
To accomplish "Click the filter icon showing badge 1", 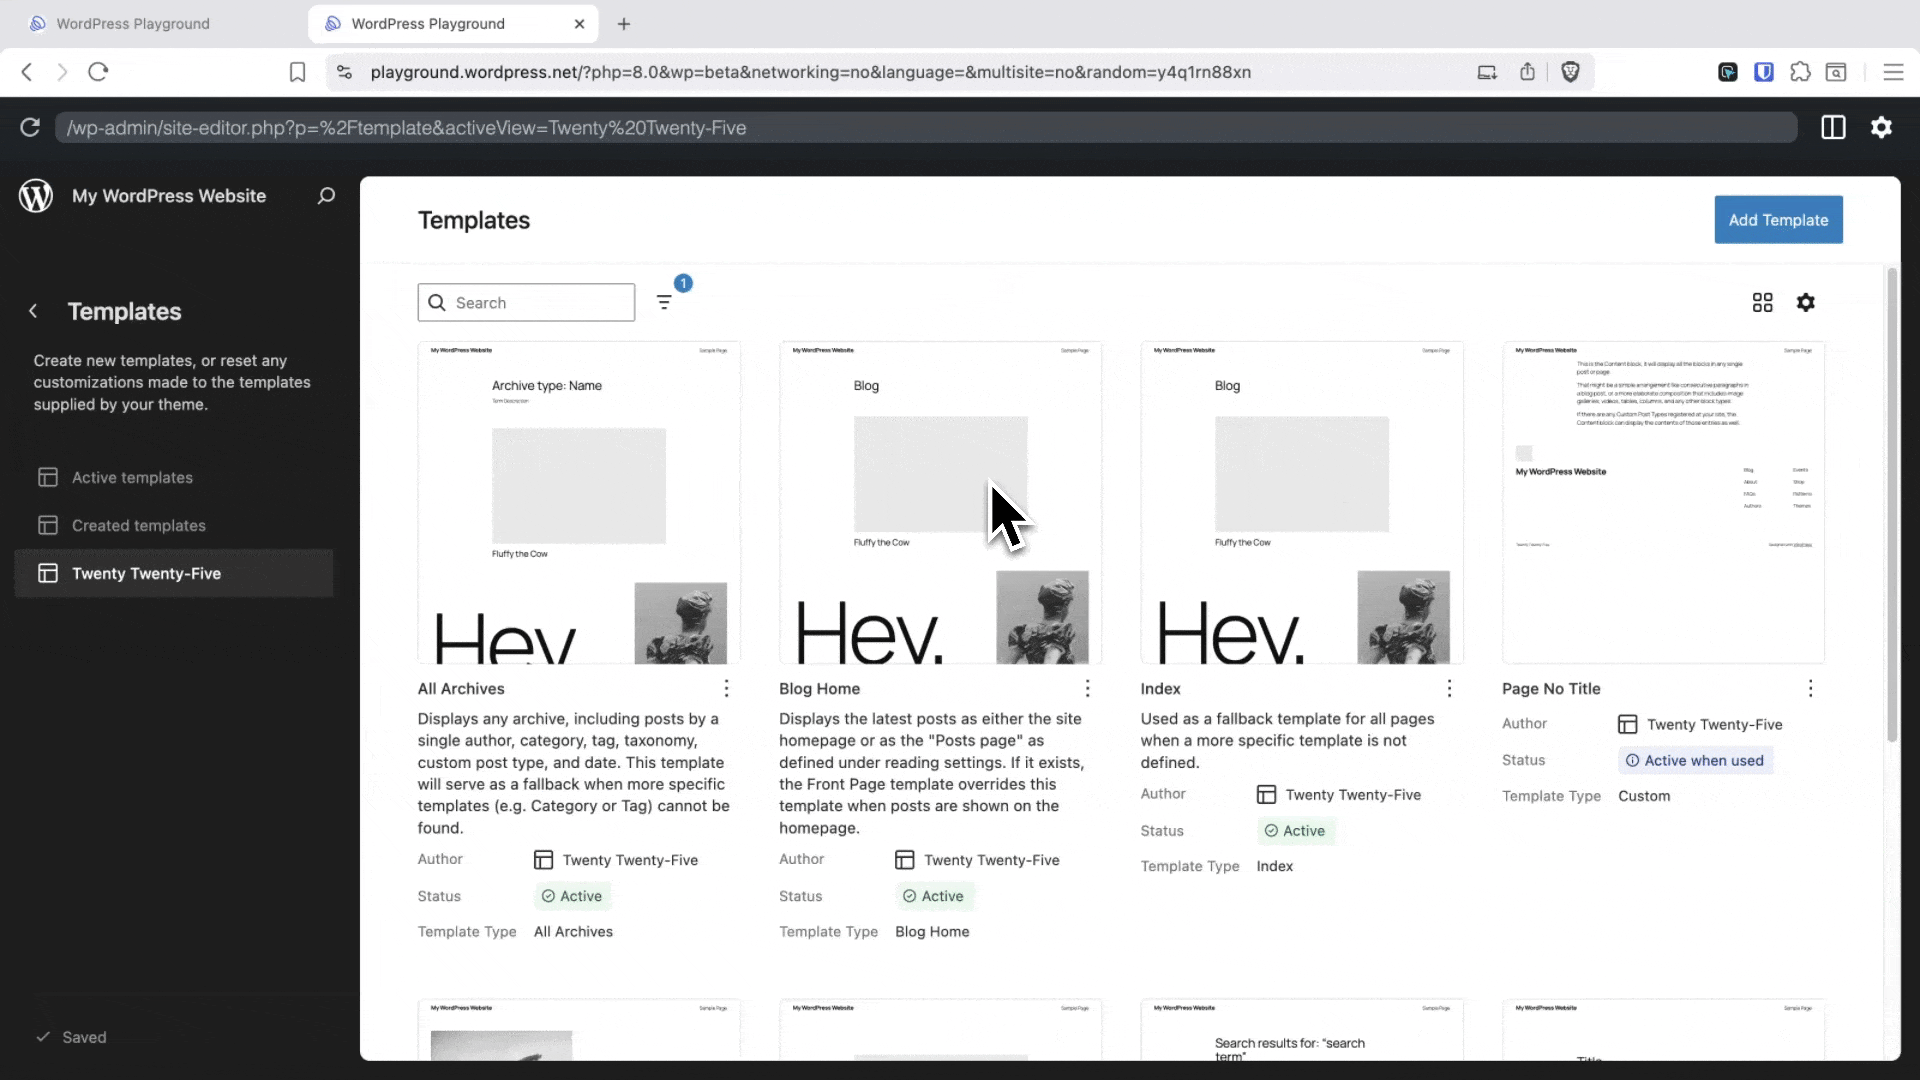I will [664, 302].
